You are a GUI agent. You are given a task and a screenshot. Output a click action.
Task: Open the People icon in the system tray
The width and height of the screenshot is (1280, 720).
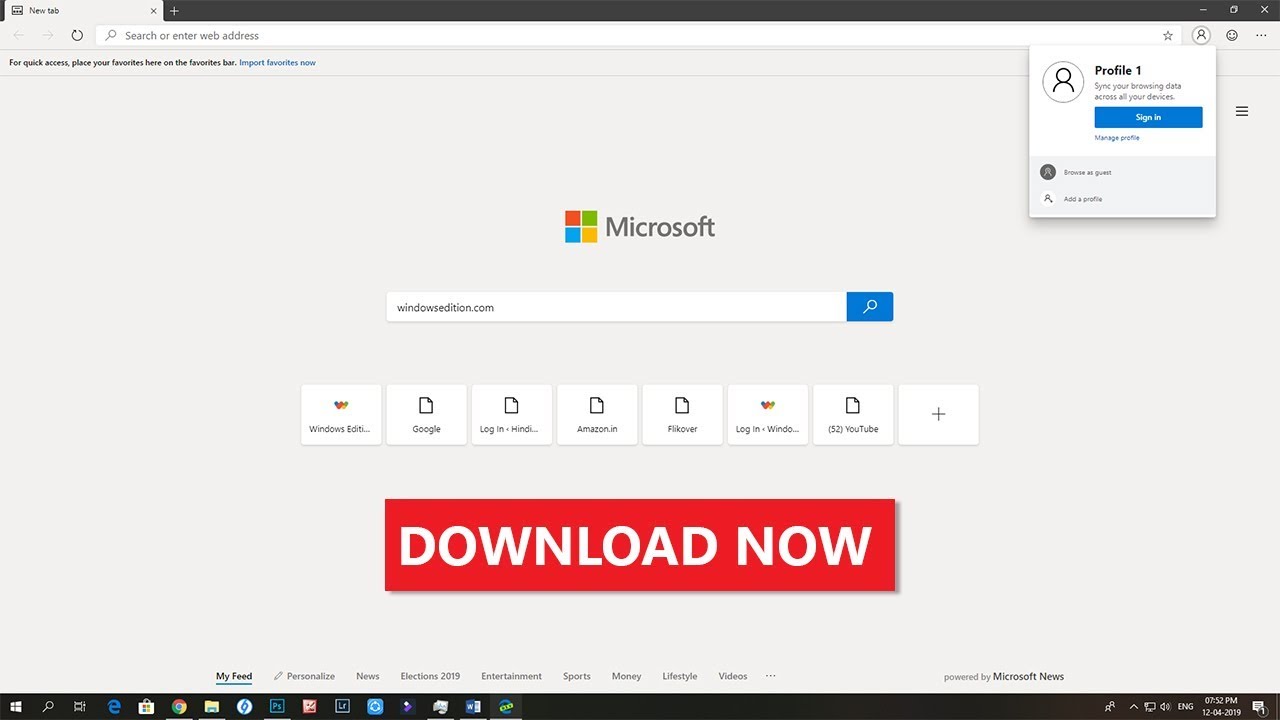[x=1110, y=707]
